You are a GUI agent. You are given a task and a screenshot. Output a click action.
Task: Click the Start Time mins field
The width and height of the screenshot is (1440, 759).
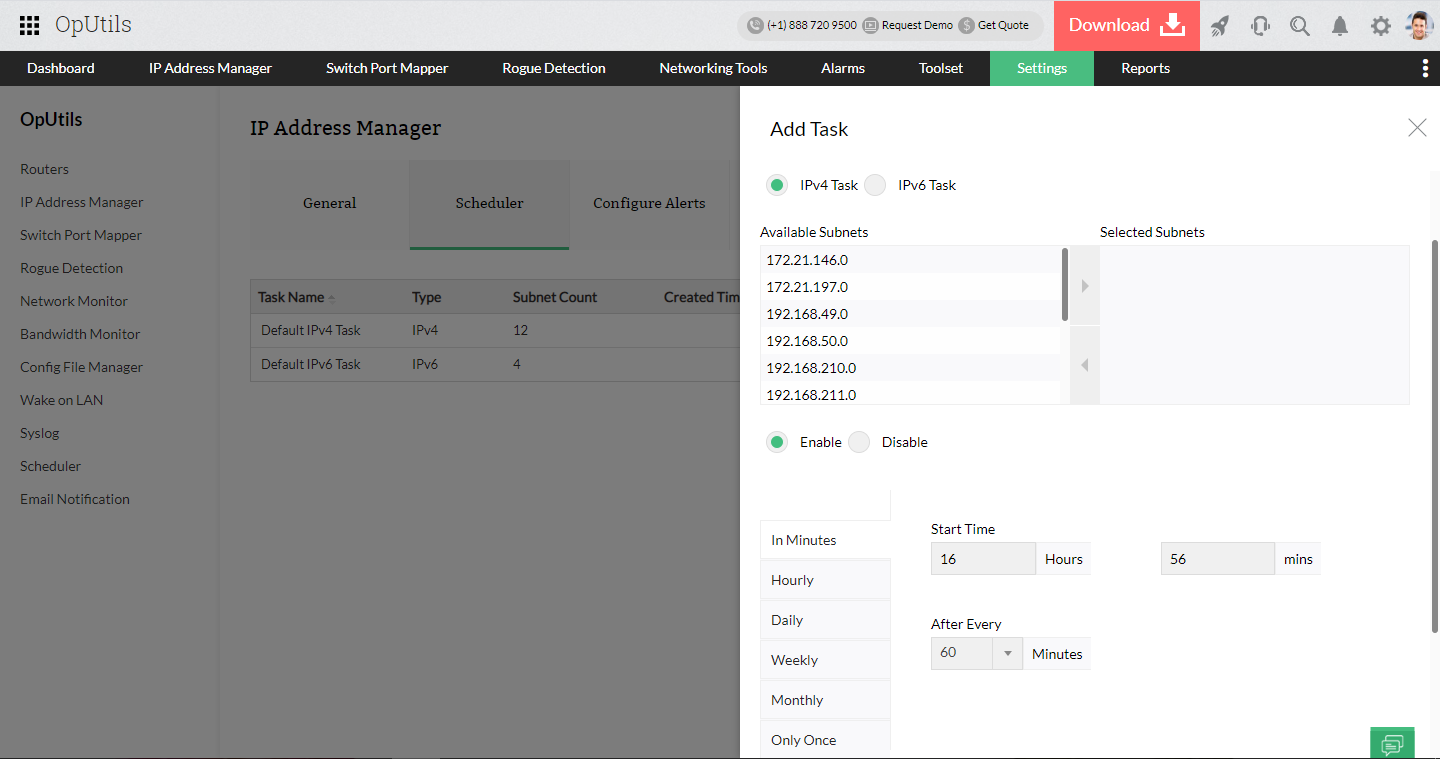1218,559
